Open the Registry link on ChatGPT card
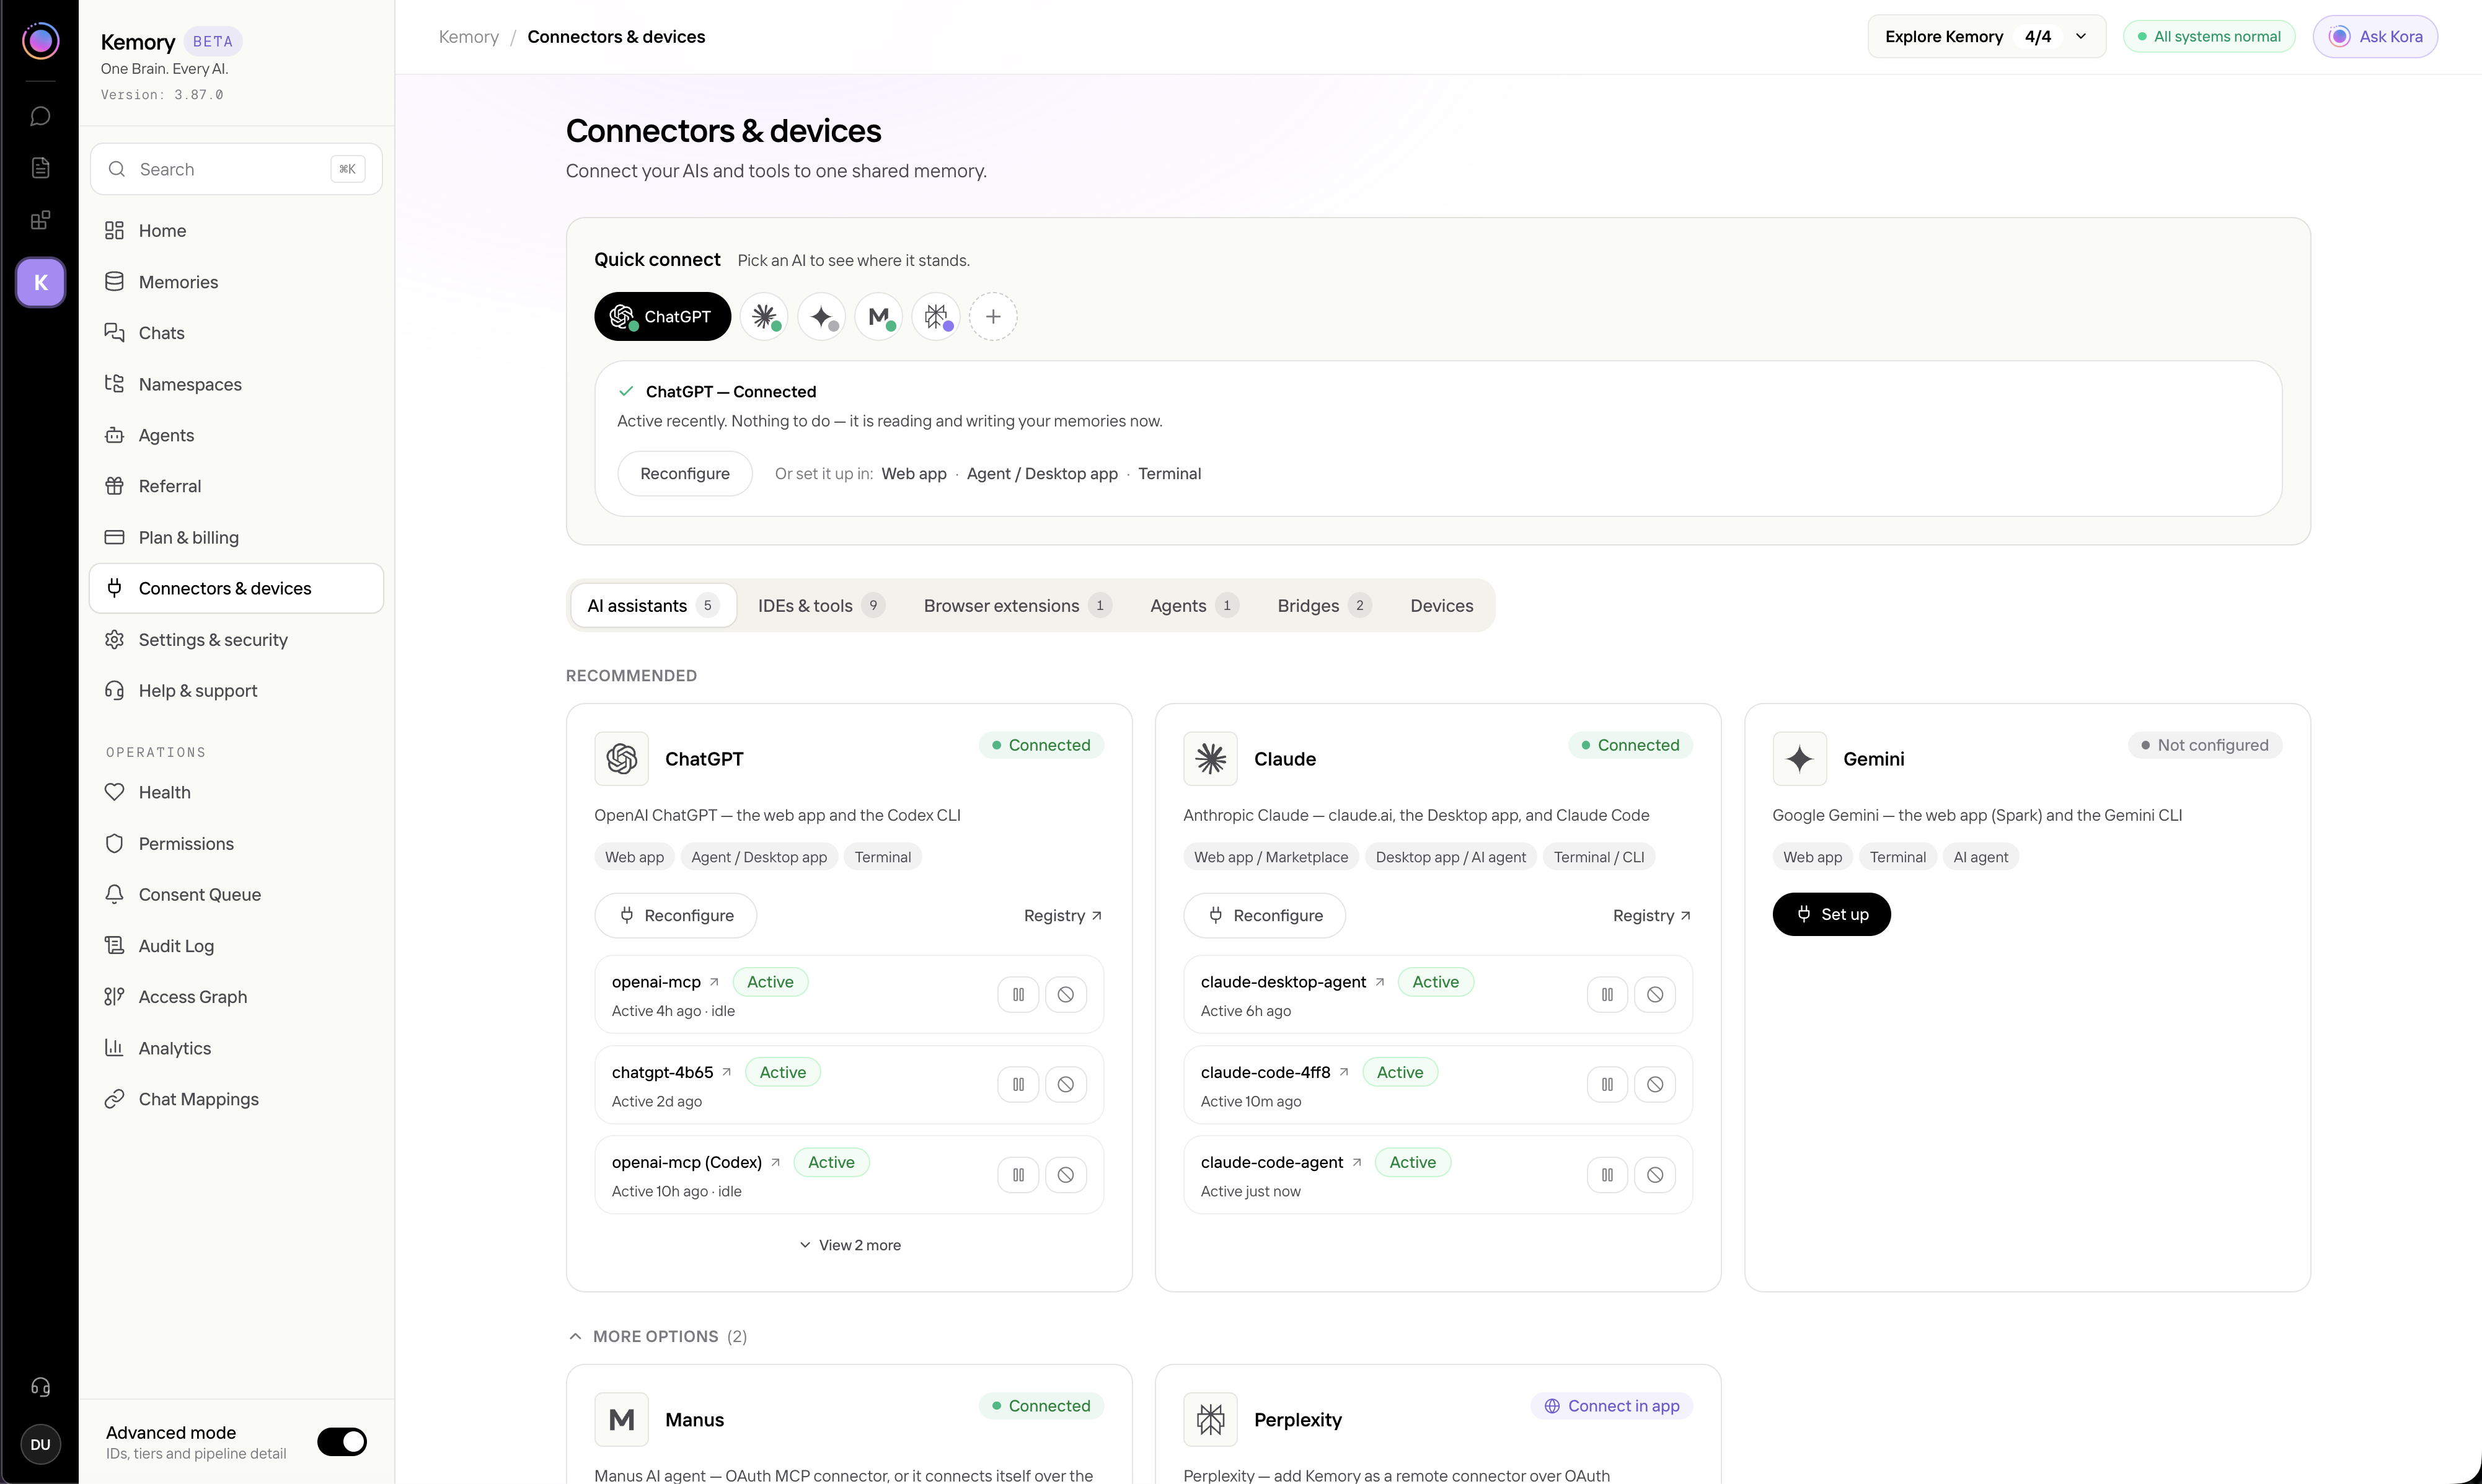The width and height of the screenshot is (2482, 1484). pos(1063,916)
